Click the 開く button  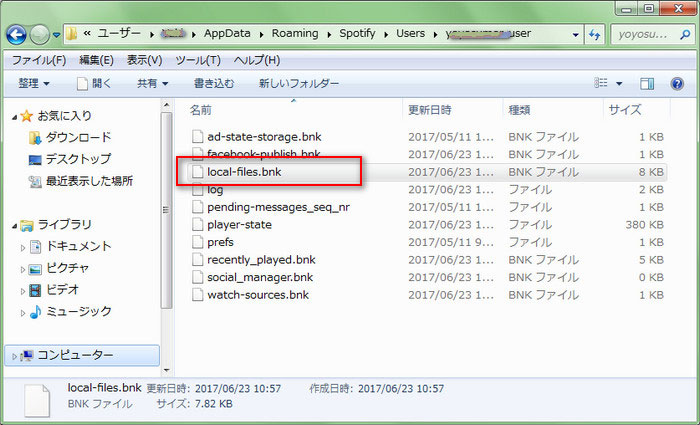[x=94, y=83]
